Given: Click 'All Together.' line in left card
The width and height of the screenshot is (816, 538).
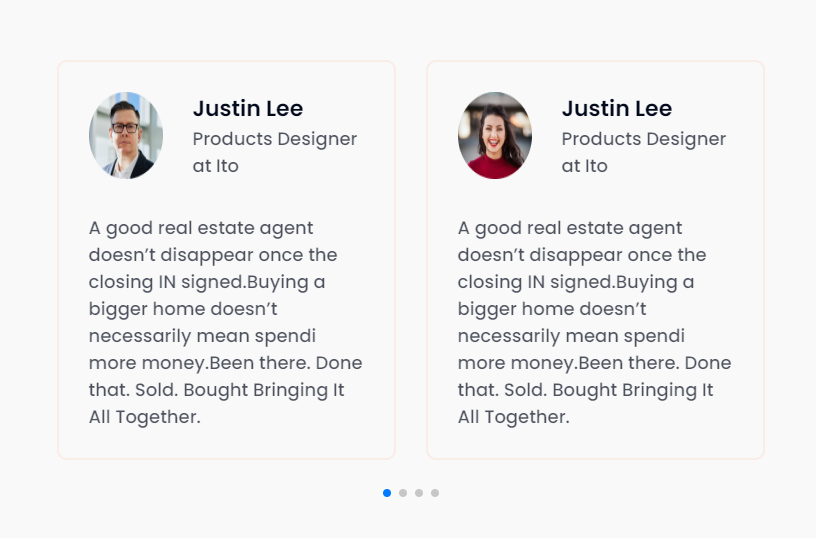Looking at the screenshot, I should (145, 417).
